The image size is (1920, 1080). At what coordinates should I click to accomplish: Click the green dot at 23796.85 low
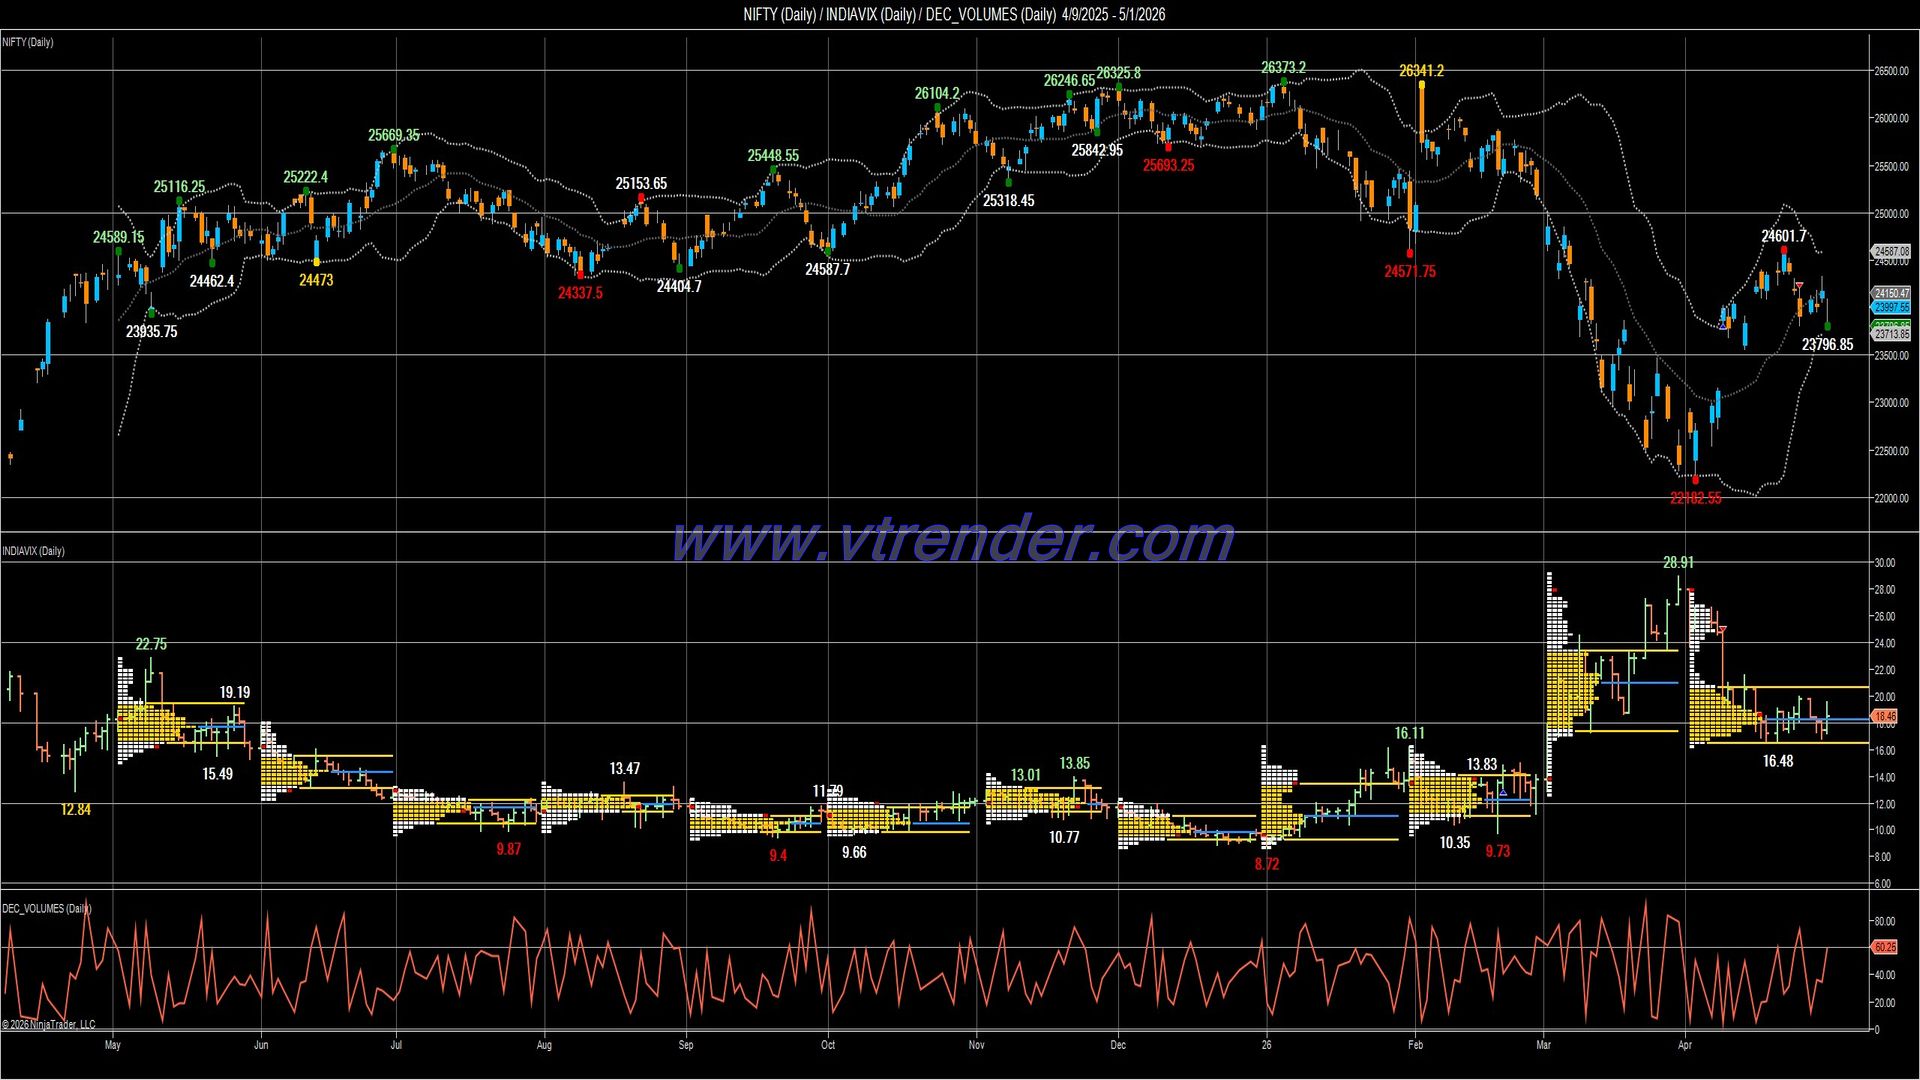[x=1827, y=327]
